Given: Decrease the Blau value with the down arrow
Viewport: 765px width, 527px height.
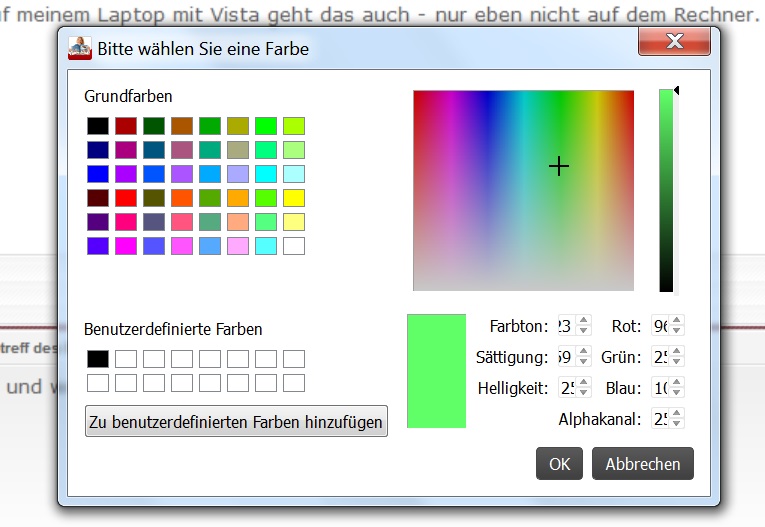Looking at the screenshot, I should coord(676,392).
